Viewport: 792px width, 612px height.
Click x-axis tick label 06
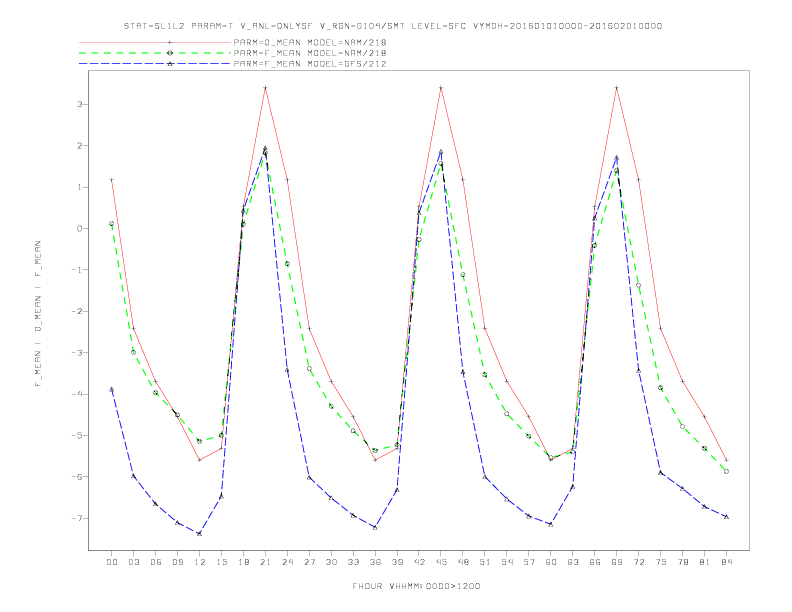pos(156,562)
